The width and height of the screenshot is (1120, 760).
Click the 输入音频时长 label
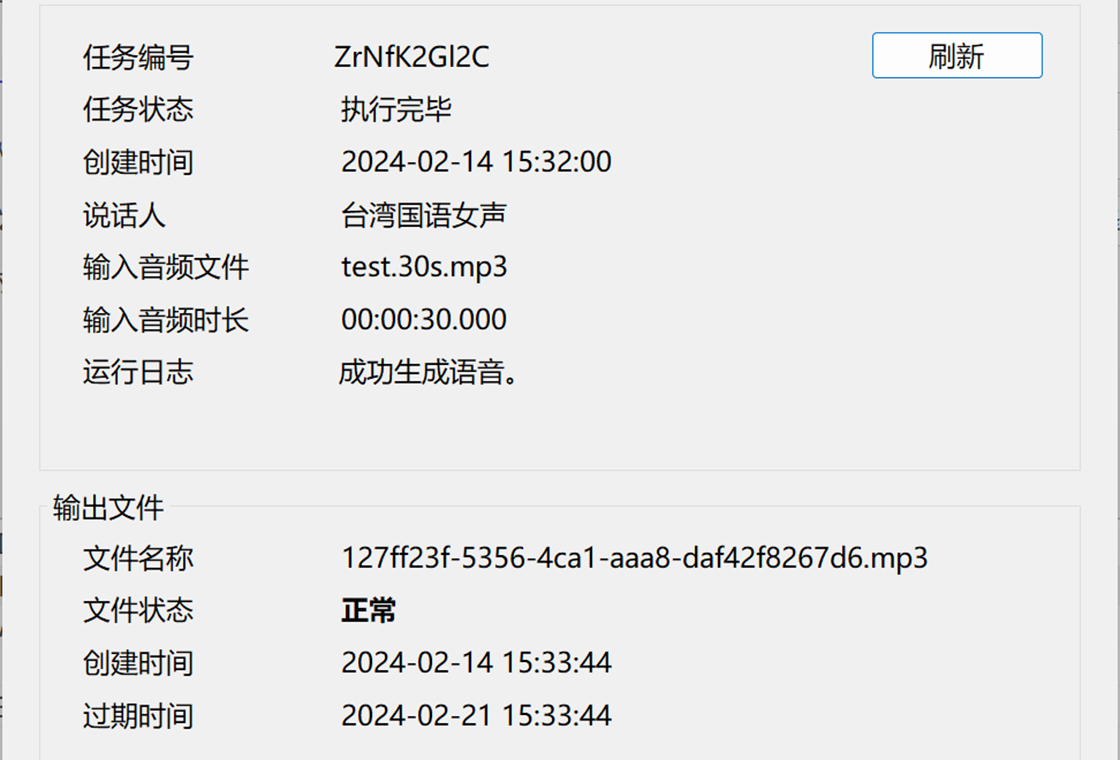coord(166,319)
